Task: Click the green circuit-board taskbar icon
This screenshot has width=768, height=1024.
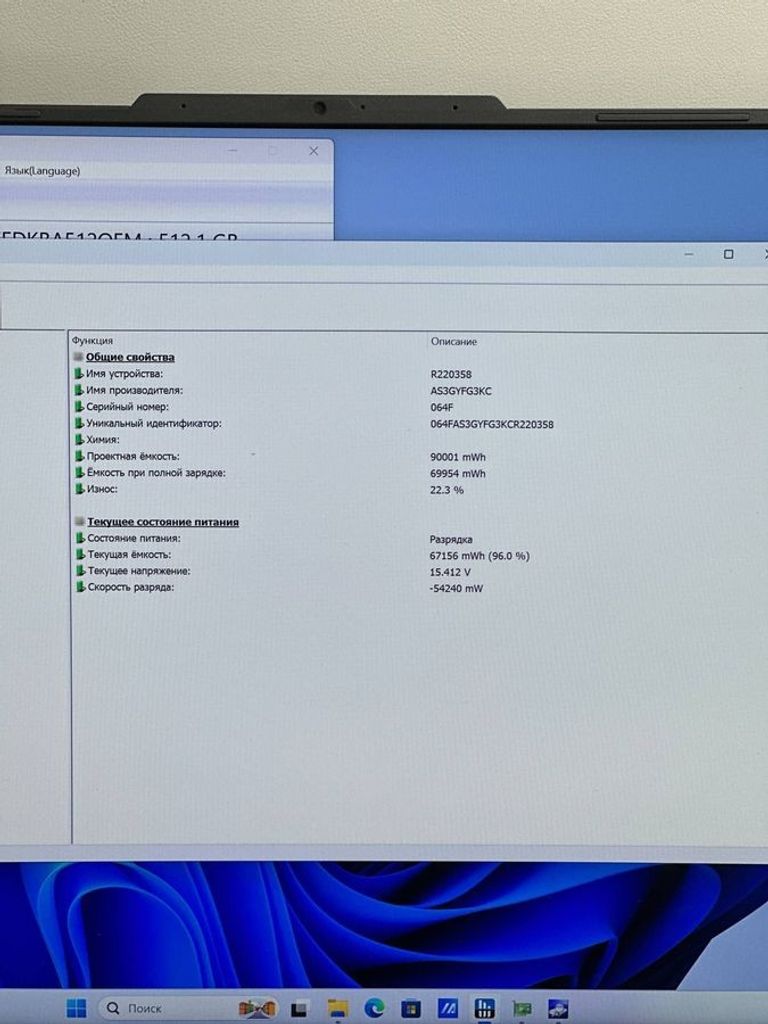Action: pos(520,1008)
